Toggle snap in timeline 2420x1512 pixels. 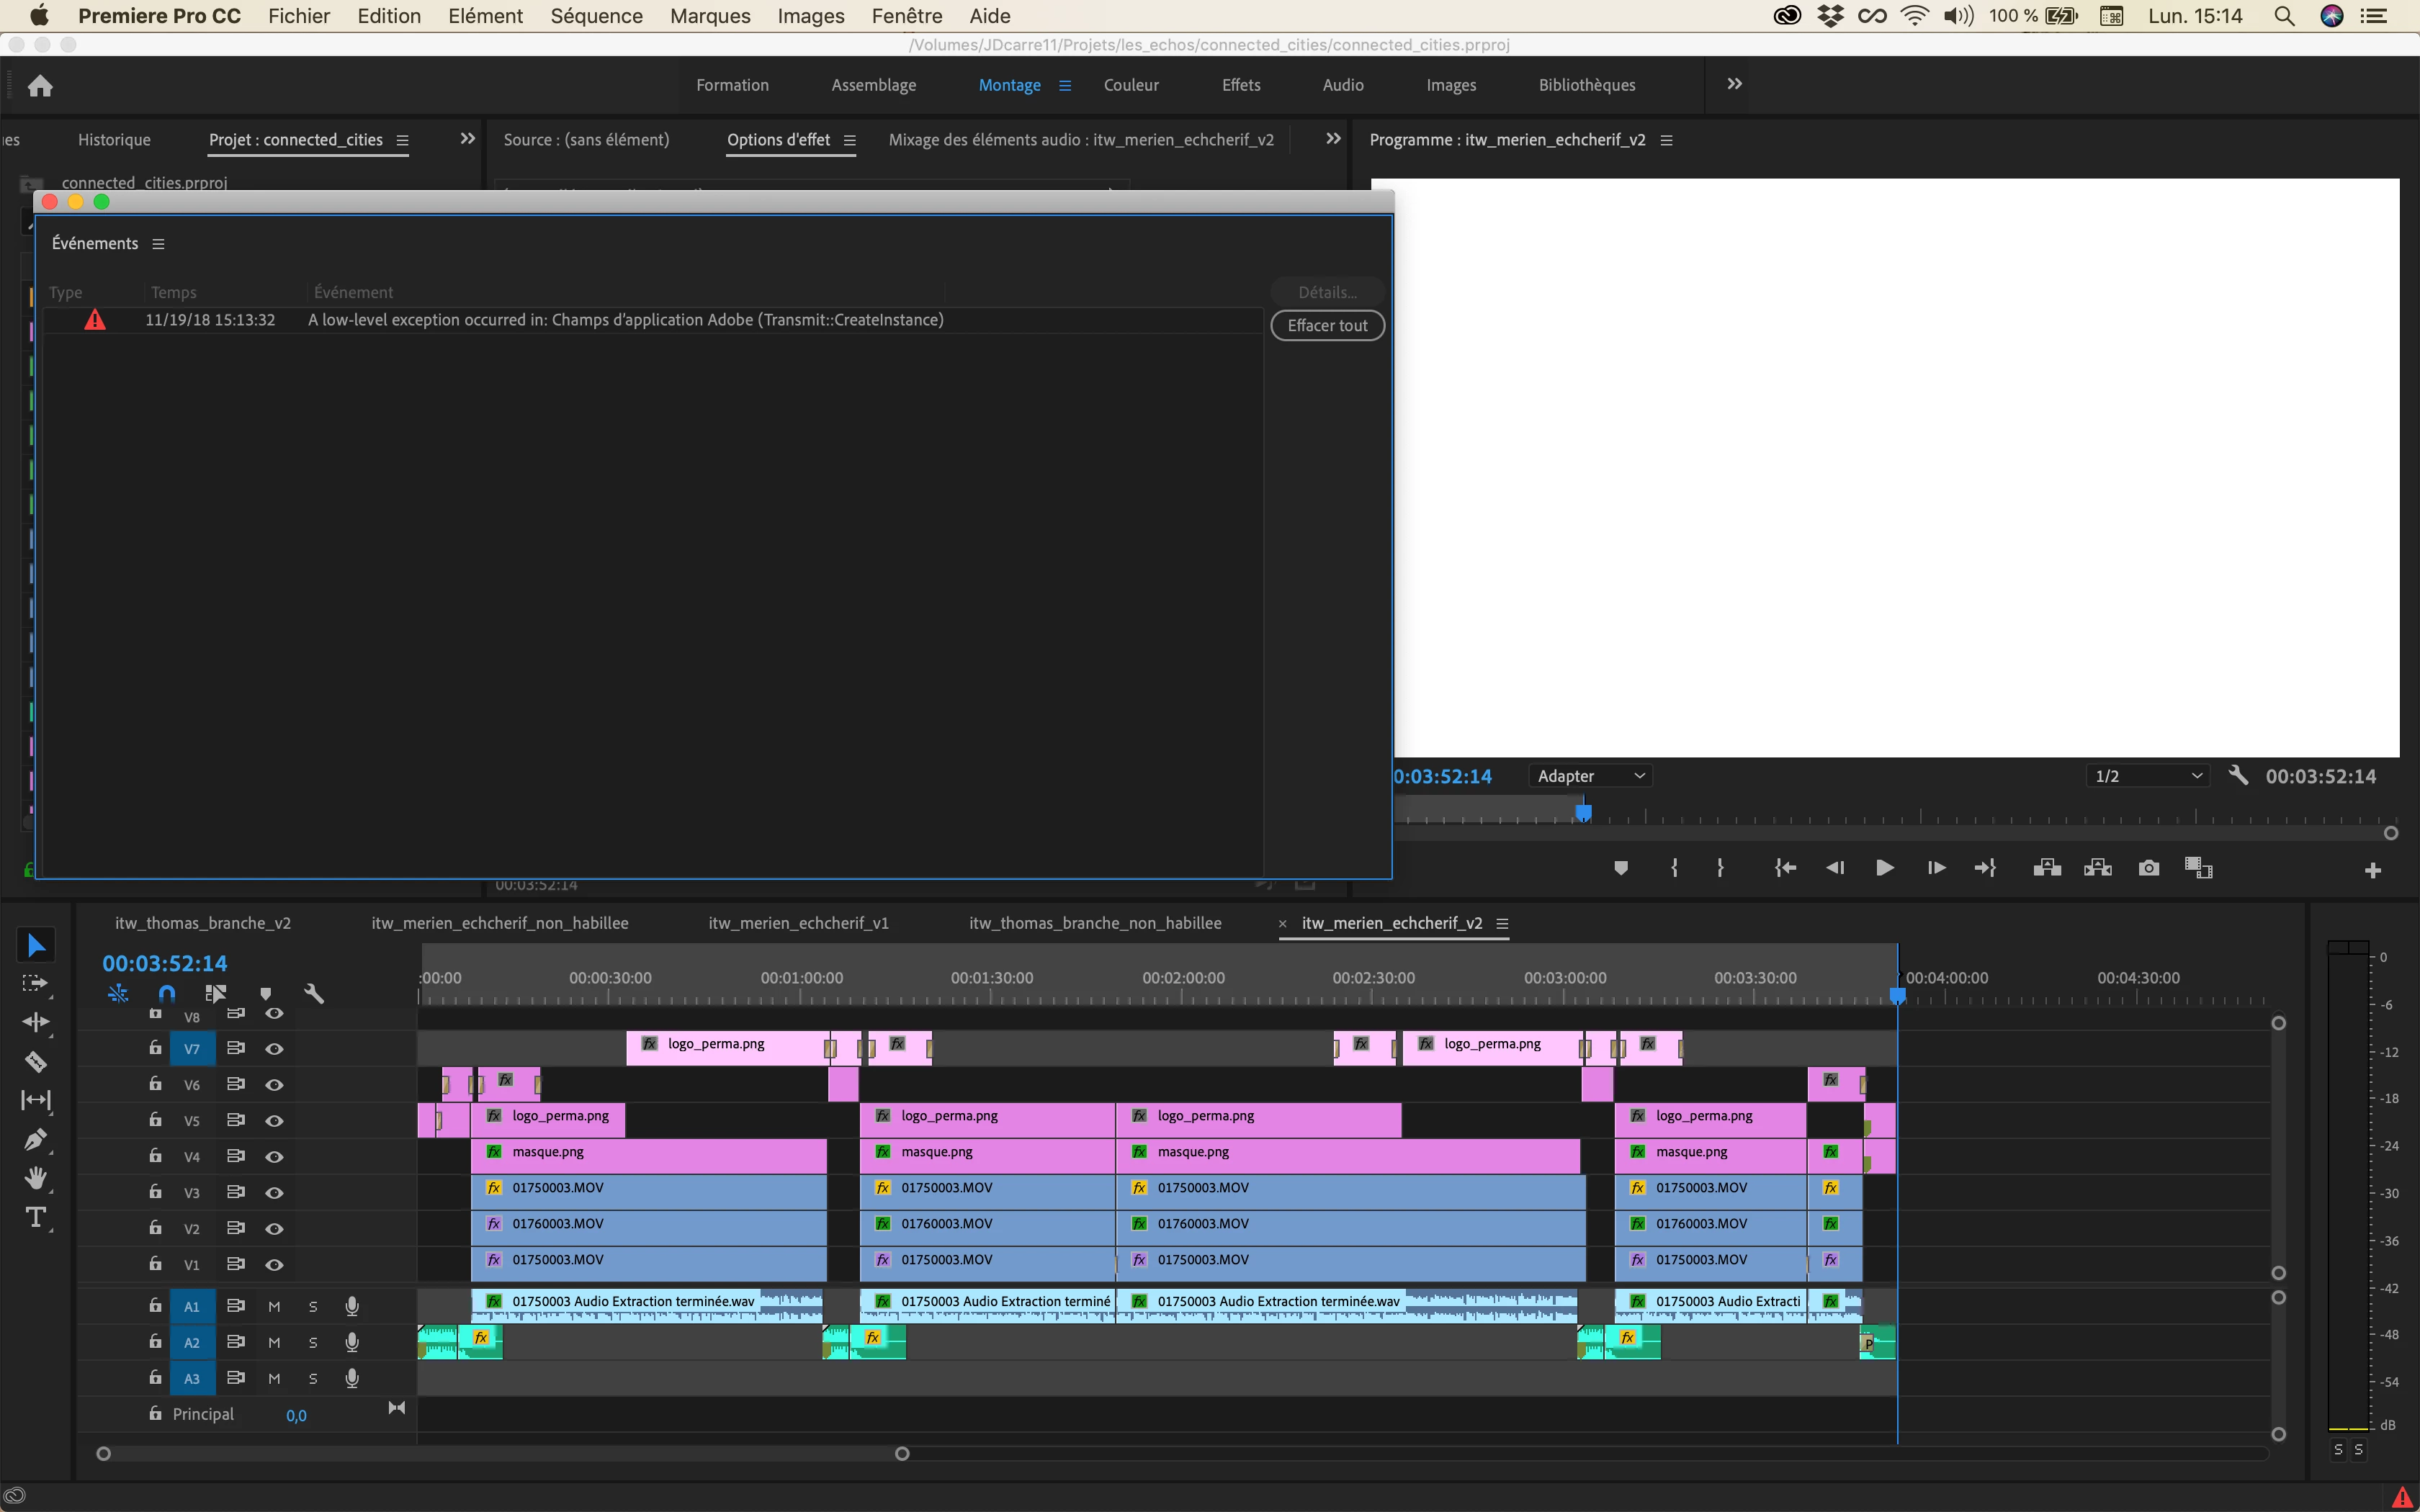167,993
